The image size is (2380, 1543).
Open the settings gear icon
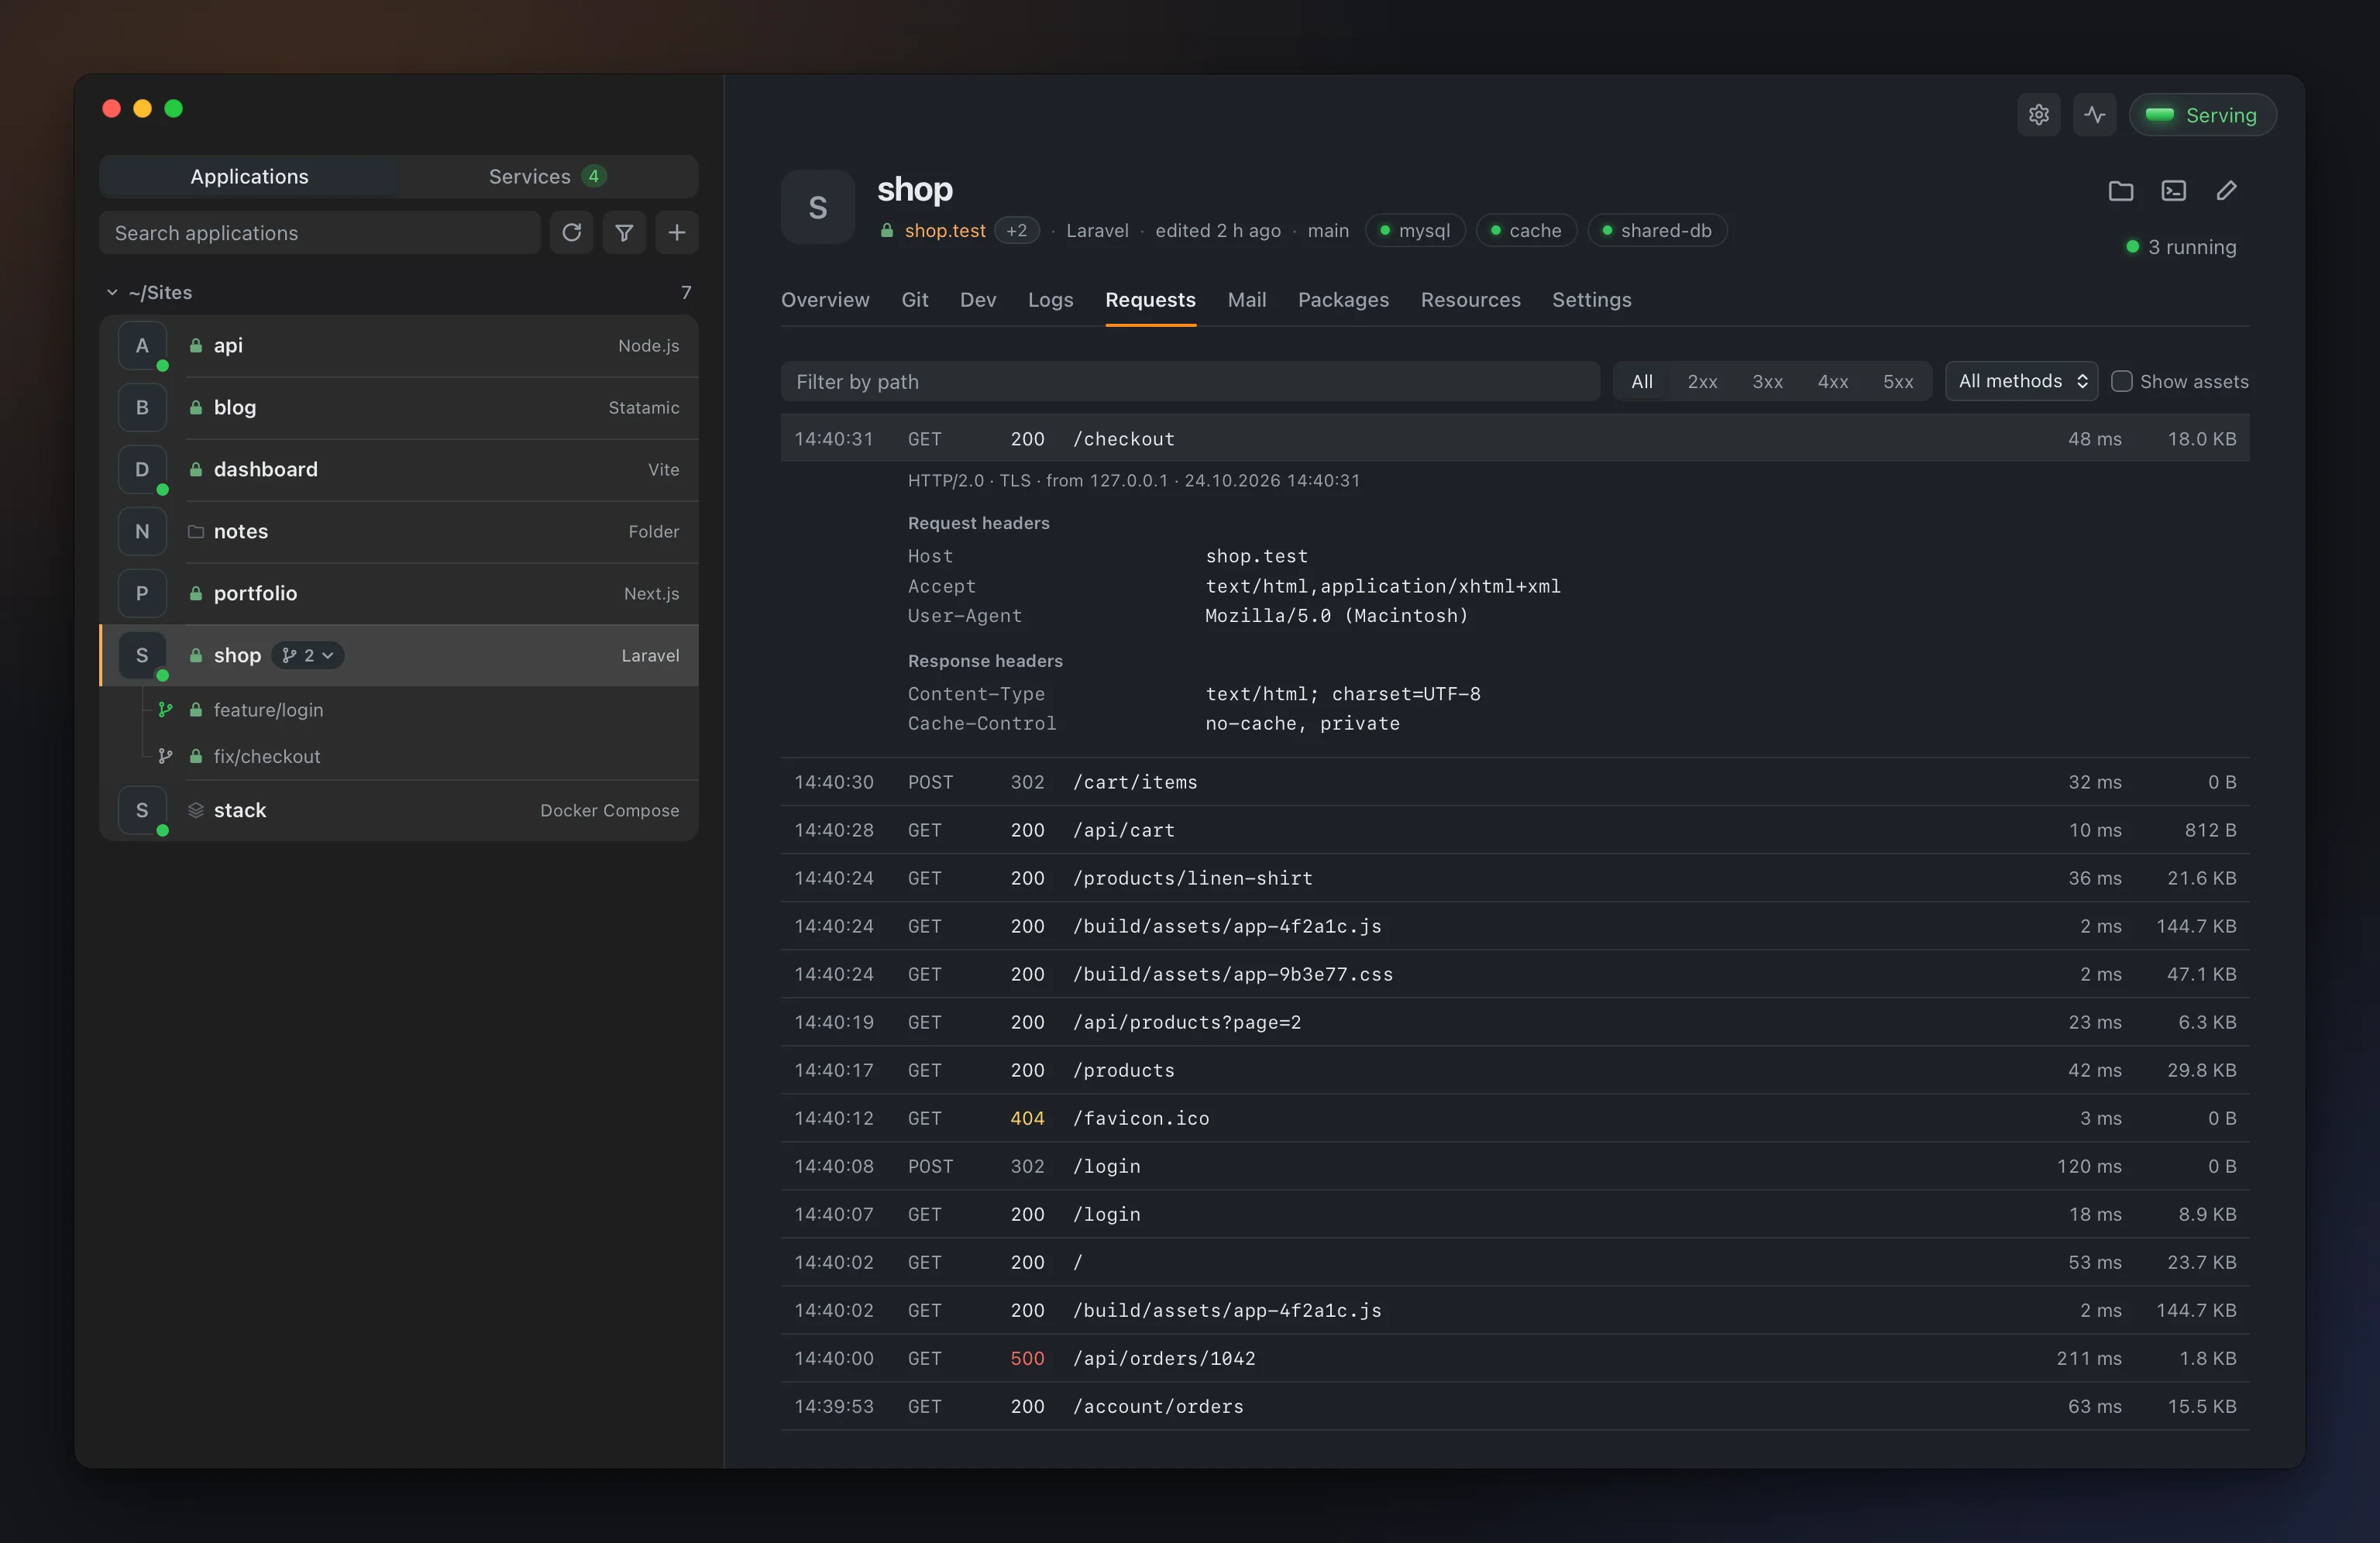pyautogui.click(x=2038, y=115)
